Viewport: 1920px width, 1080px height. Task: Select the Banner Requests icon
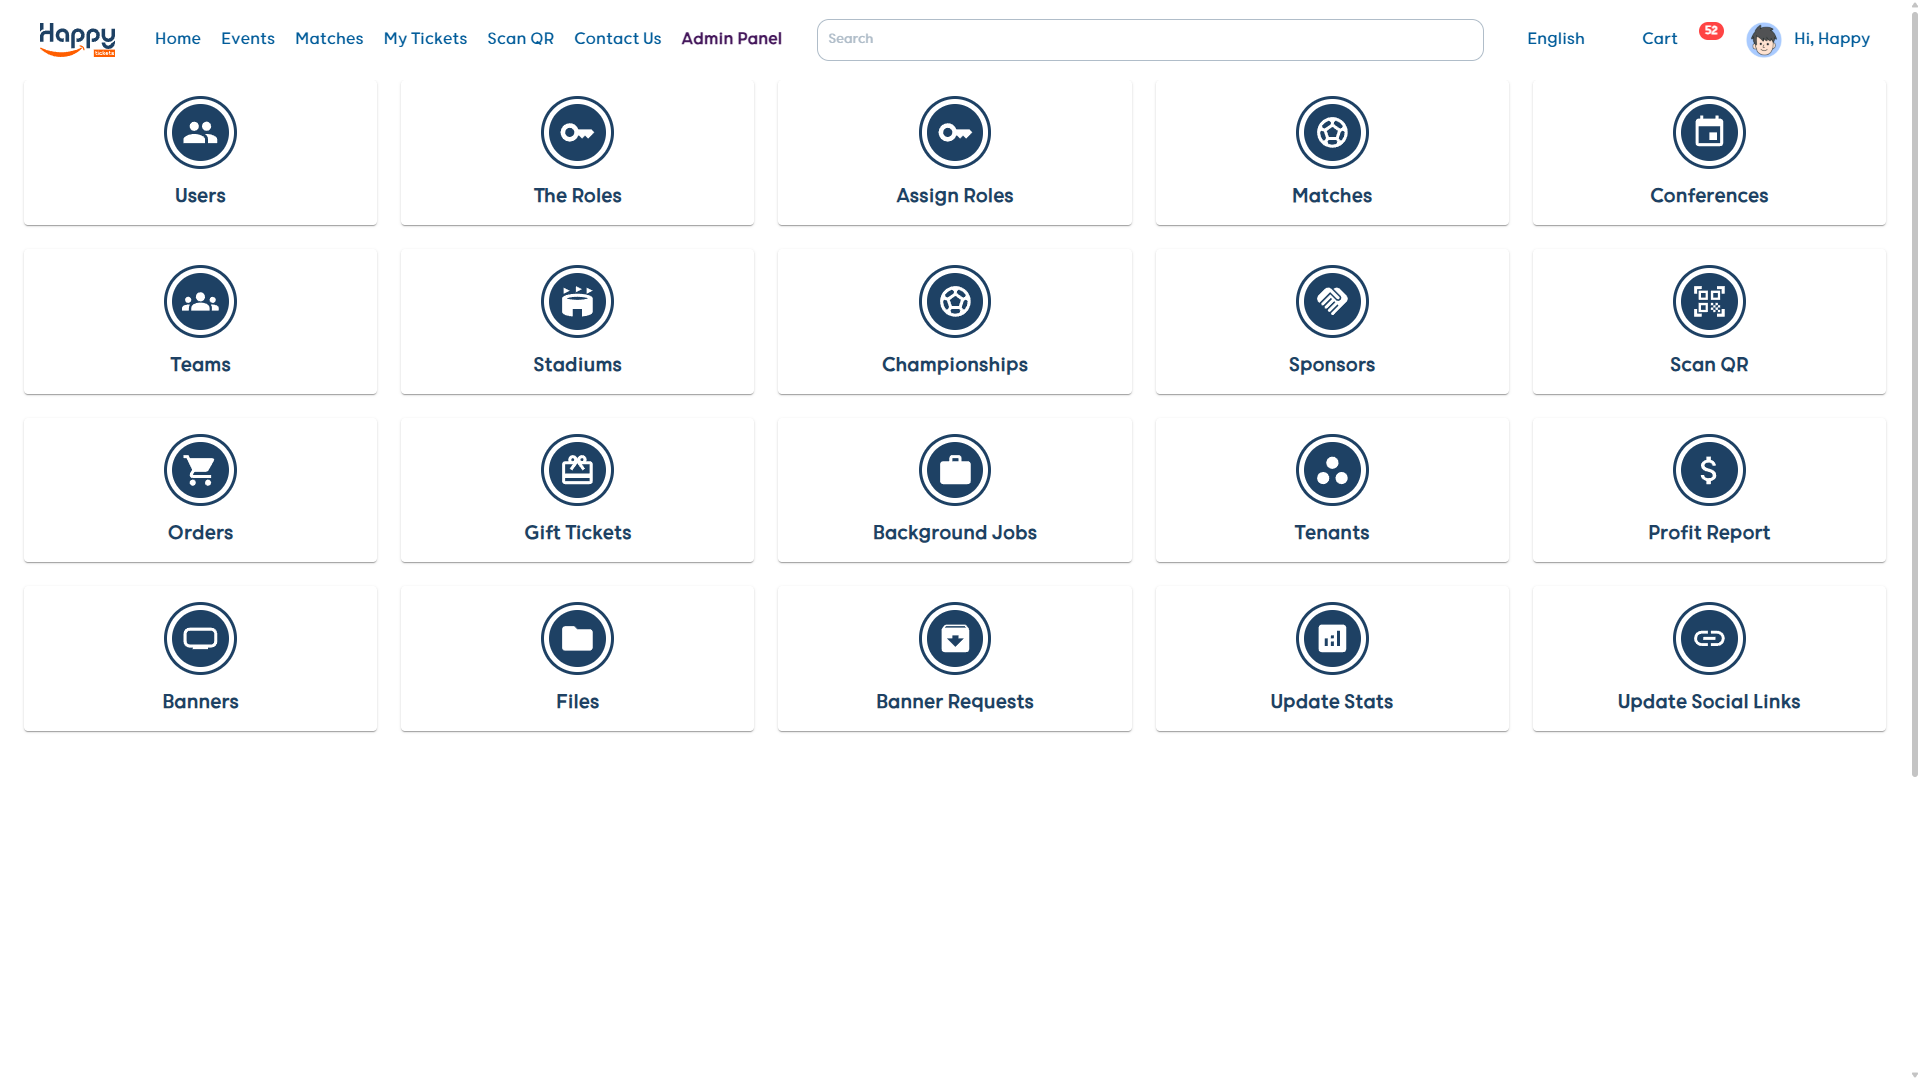click(954, 638)
